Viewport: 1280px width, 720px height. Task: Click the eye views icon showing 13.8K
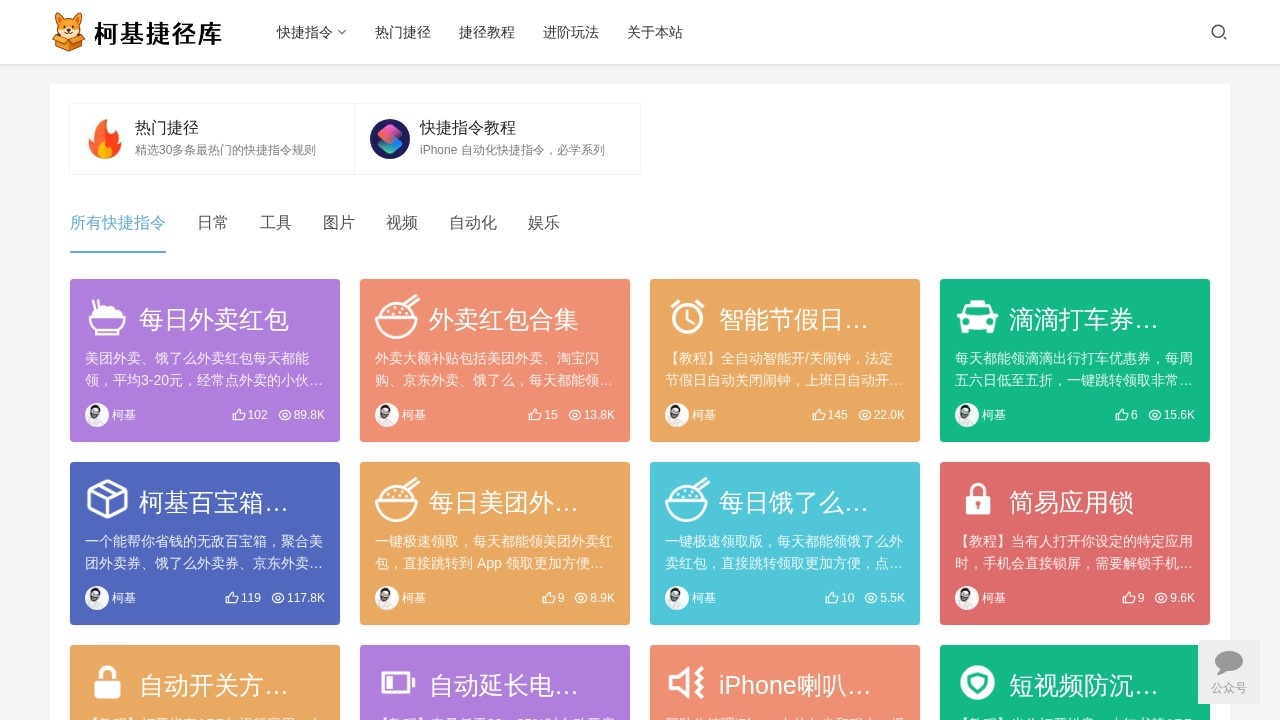[x=575, y=415]
